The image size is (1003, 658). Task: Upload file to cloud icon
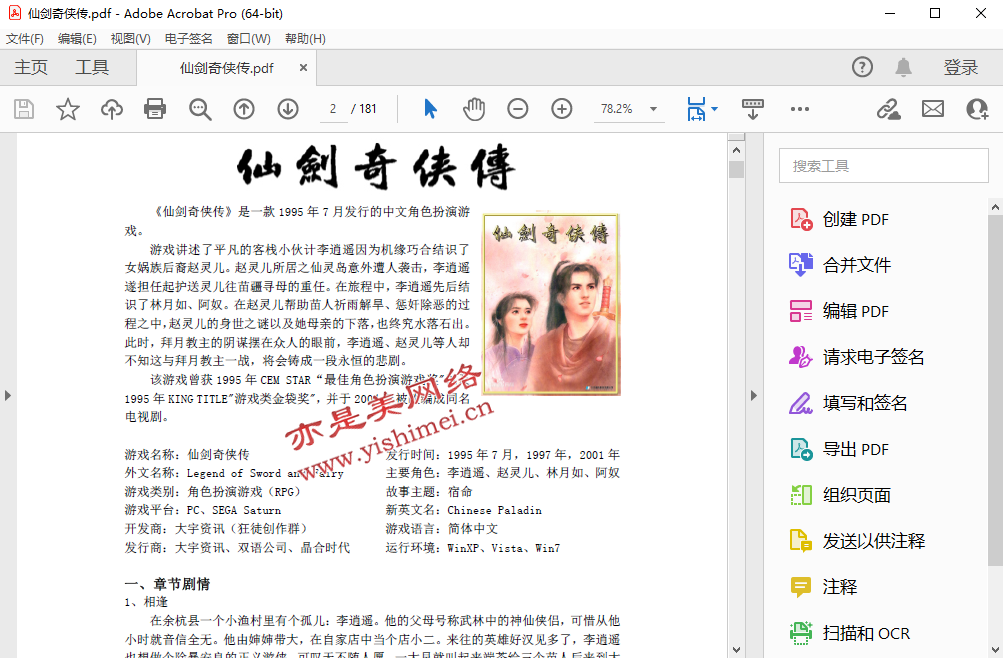pos(112,109)
